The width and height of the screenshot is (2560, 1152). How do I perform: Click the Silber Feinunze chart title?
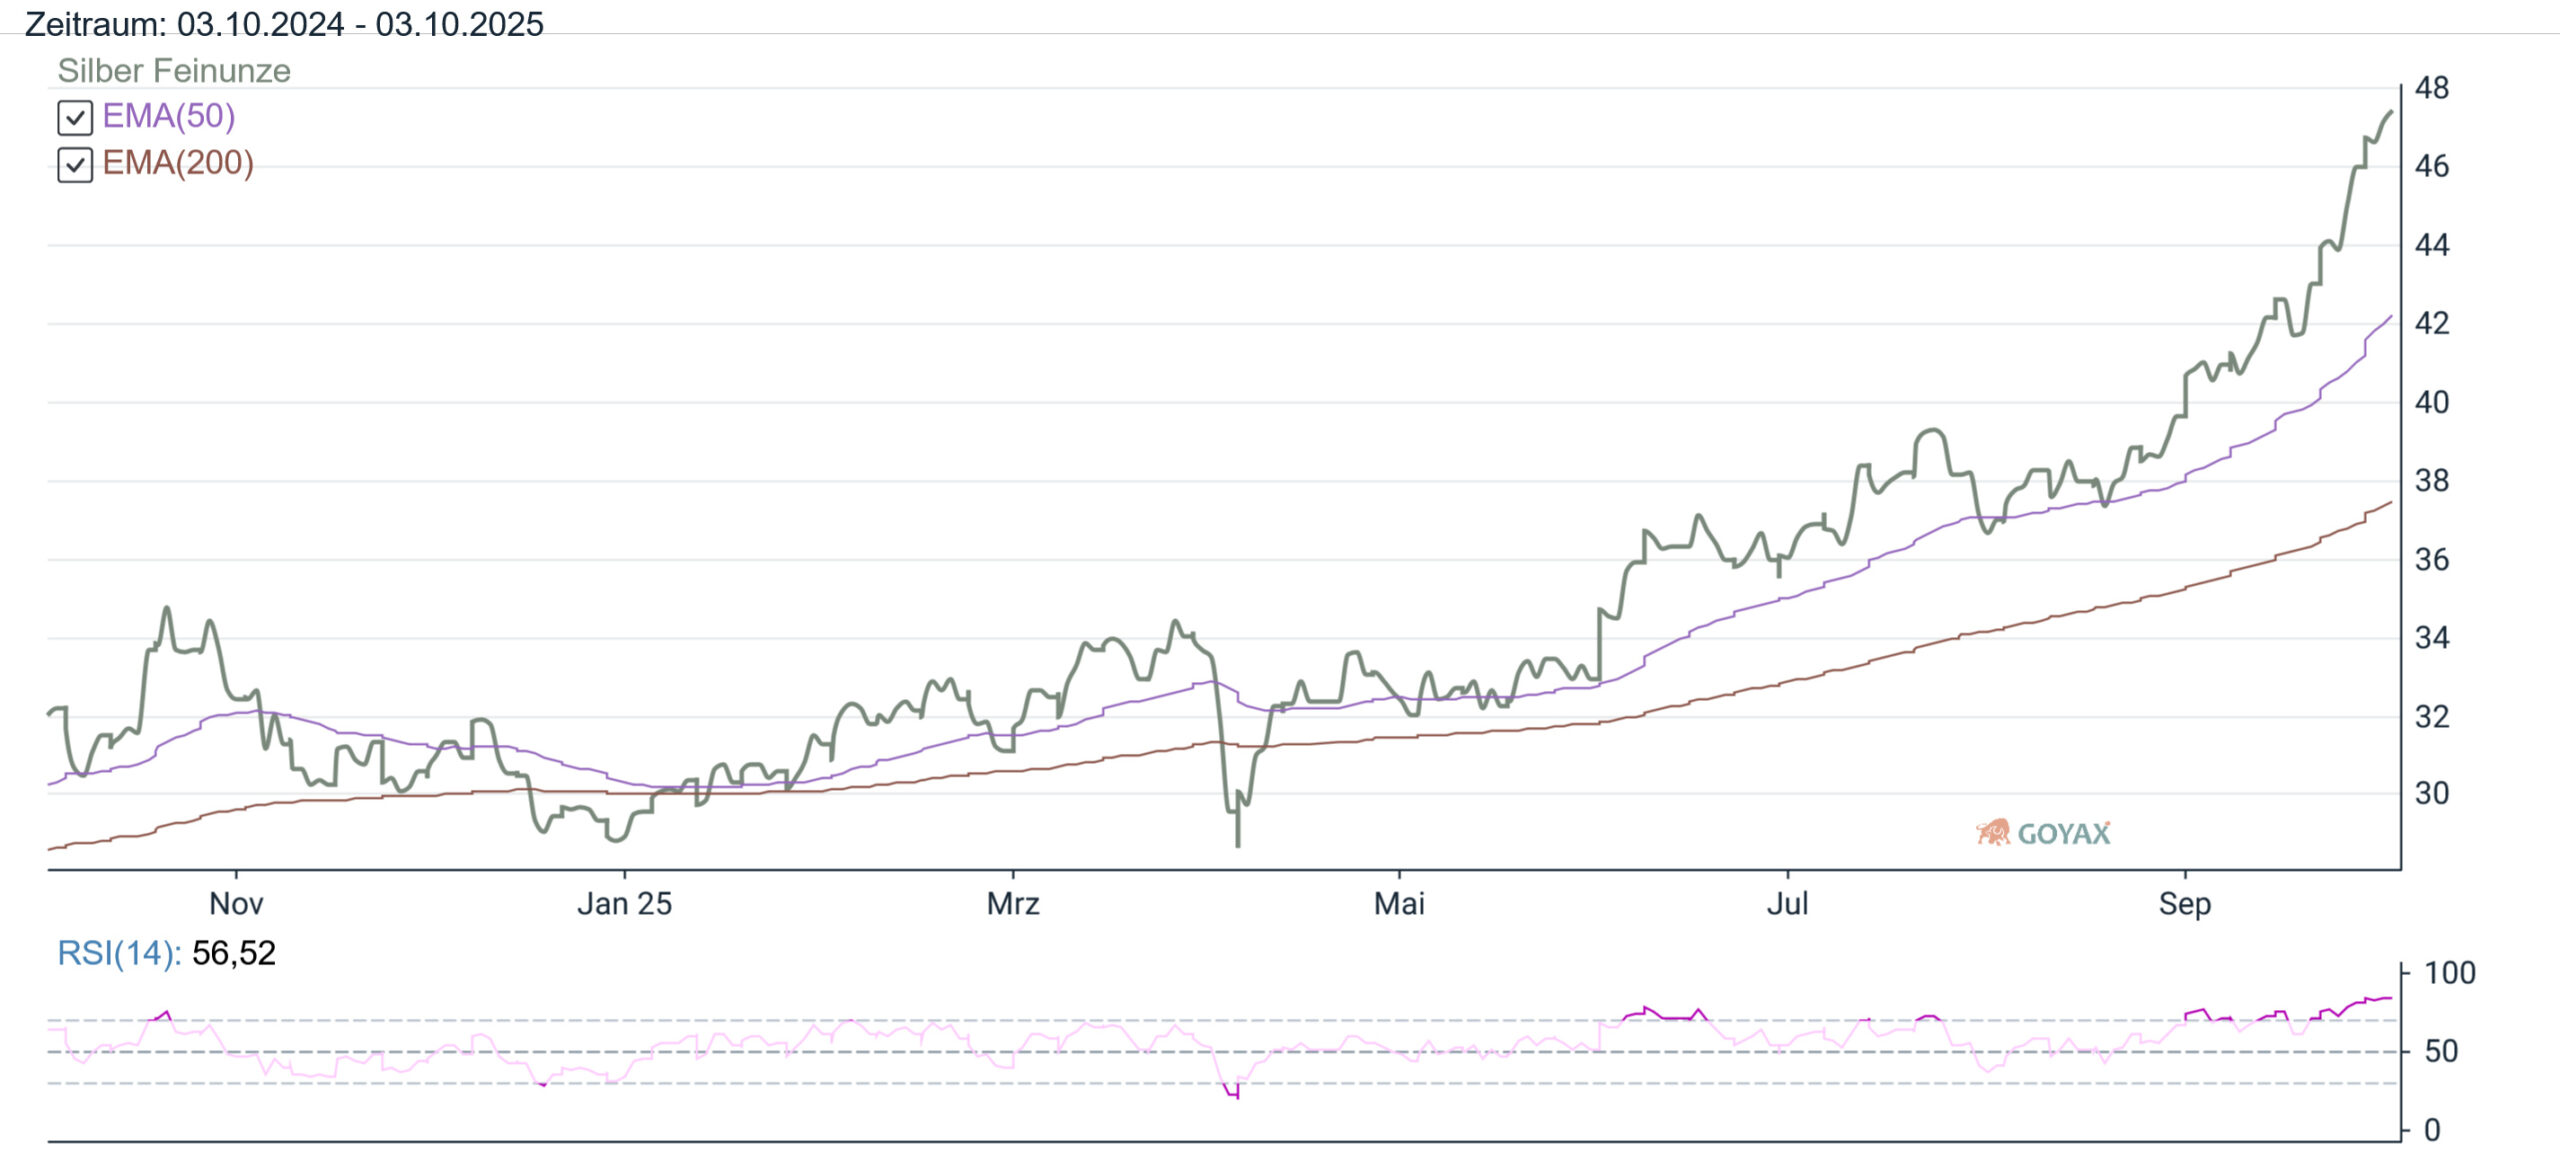point(174,71)
